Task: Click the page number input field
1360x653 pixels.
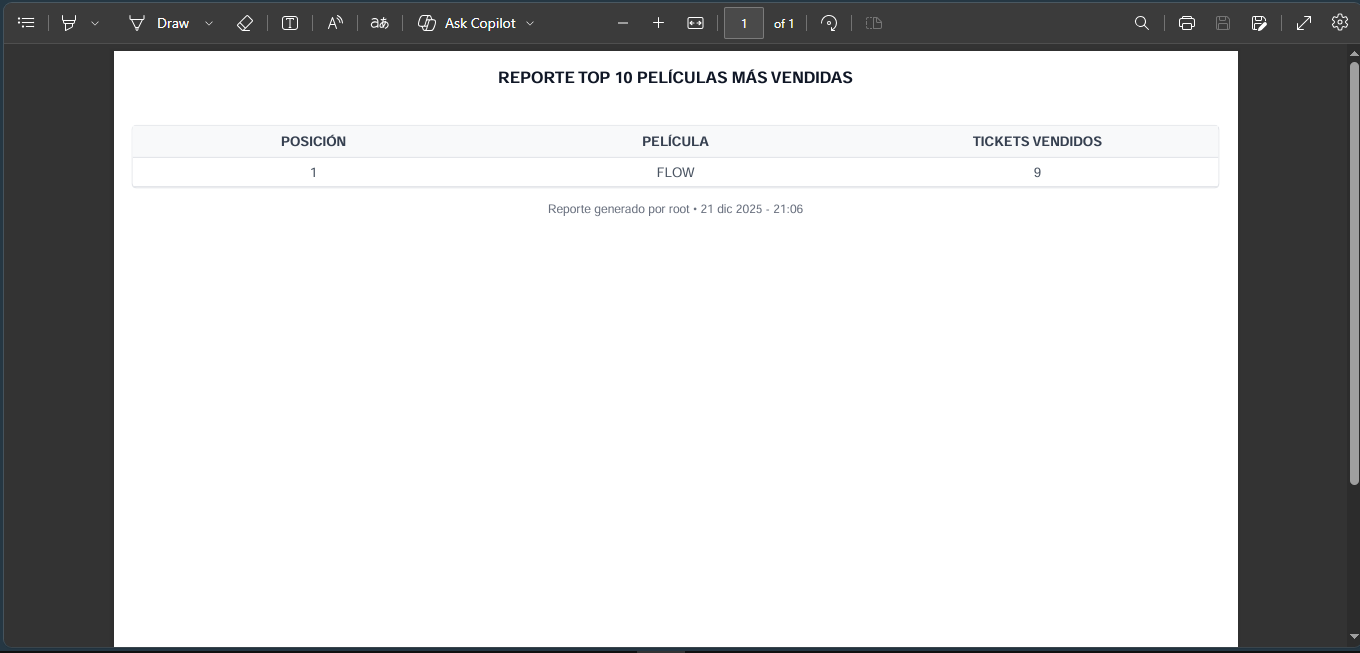Action: pyautogui.click(x=744, y=23)
